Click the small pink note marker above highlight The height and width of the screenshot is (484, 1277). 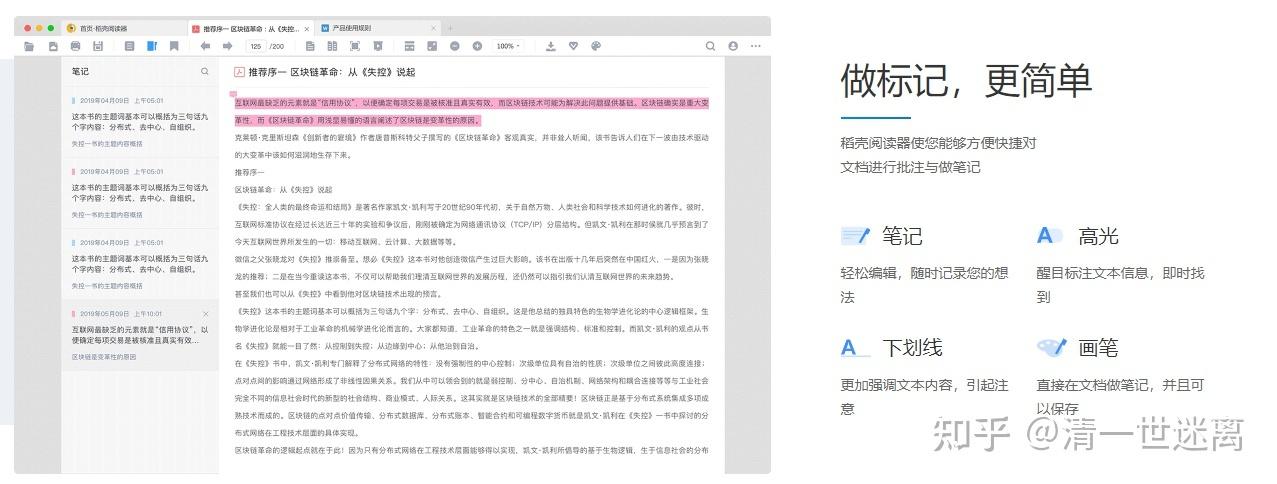tap(234, 93)
